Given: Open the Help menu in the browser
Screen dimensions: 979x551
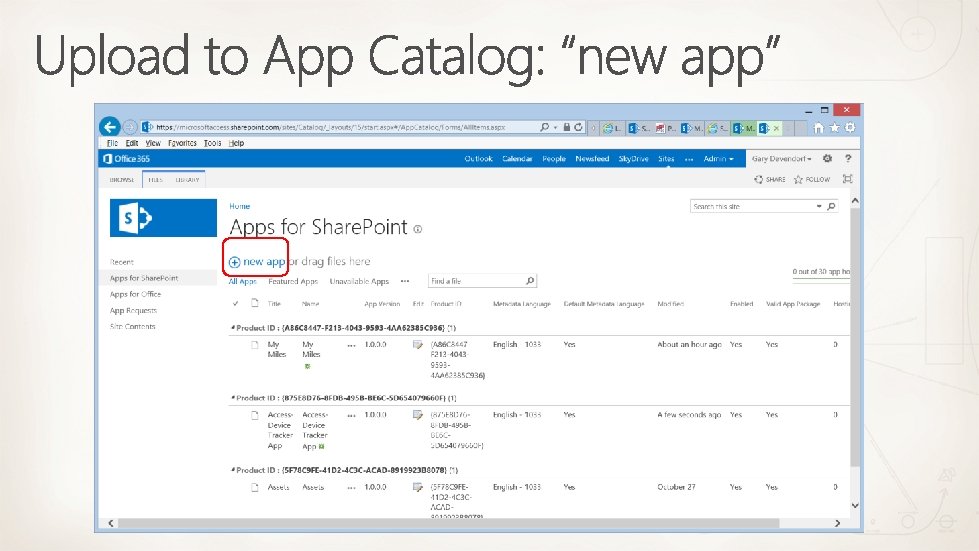Looking at the screenshot, I should pos(236,143).
